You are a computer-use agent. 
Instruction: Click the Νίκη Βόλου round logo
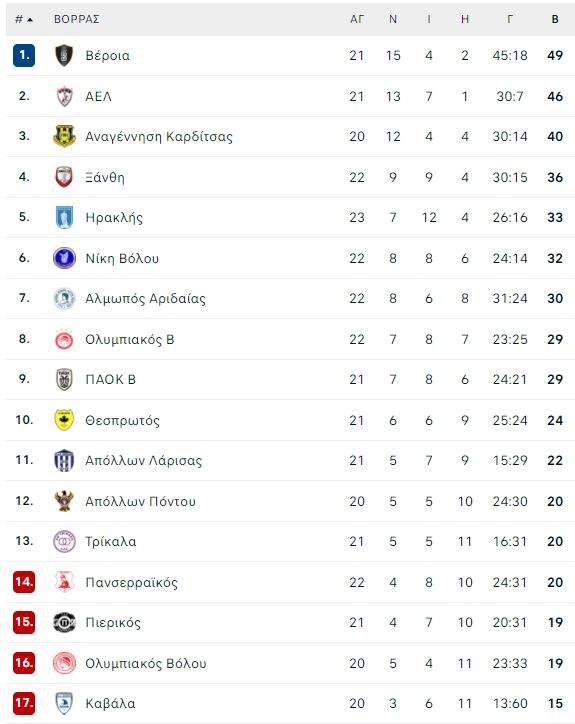point(64,258)
